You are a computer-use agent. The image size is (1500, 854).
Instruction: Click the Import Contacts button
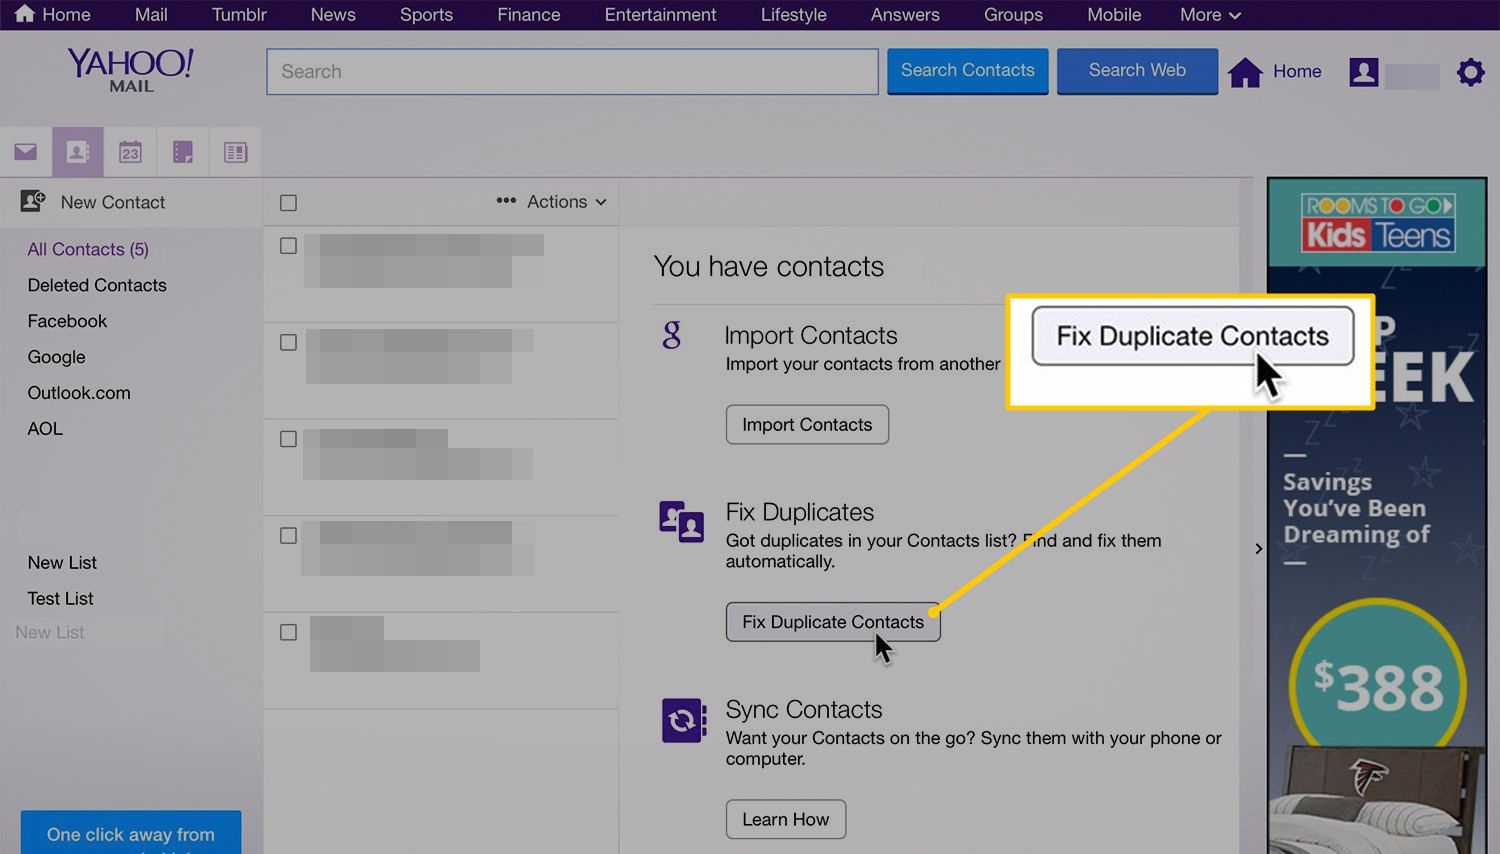click(x=807, y=424)
